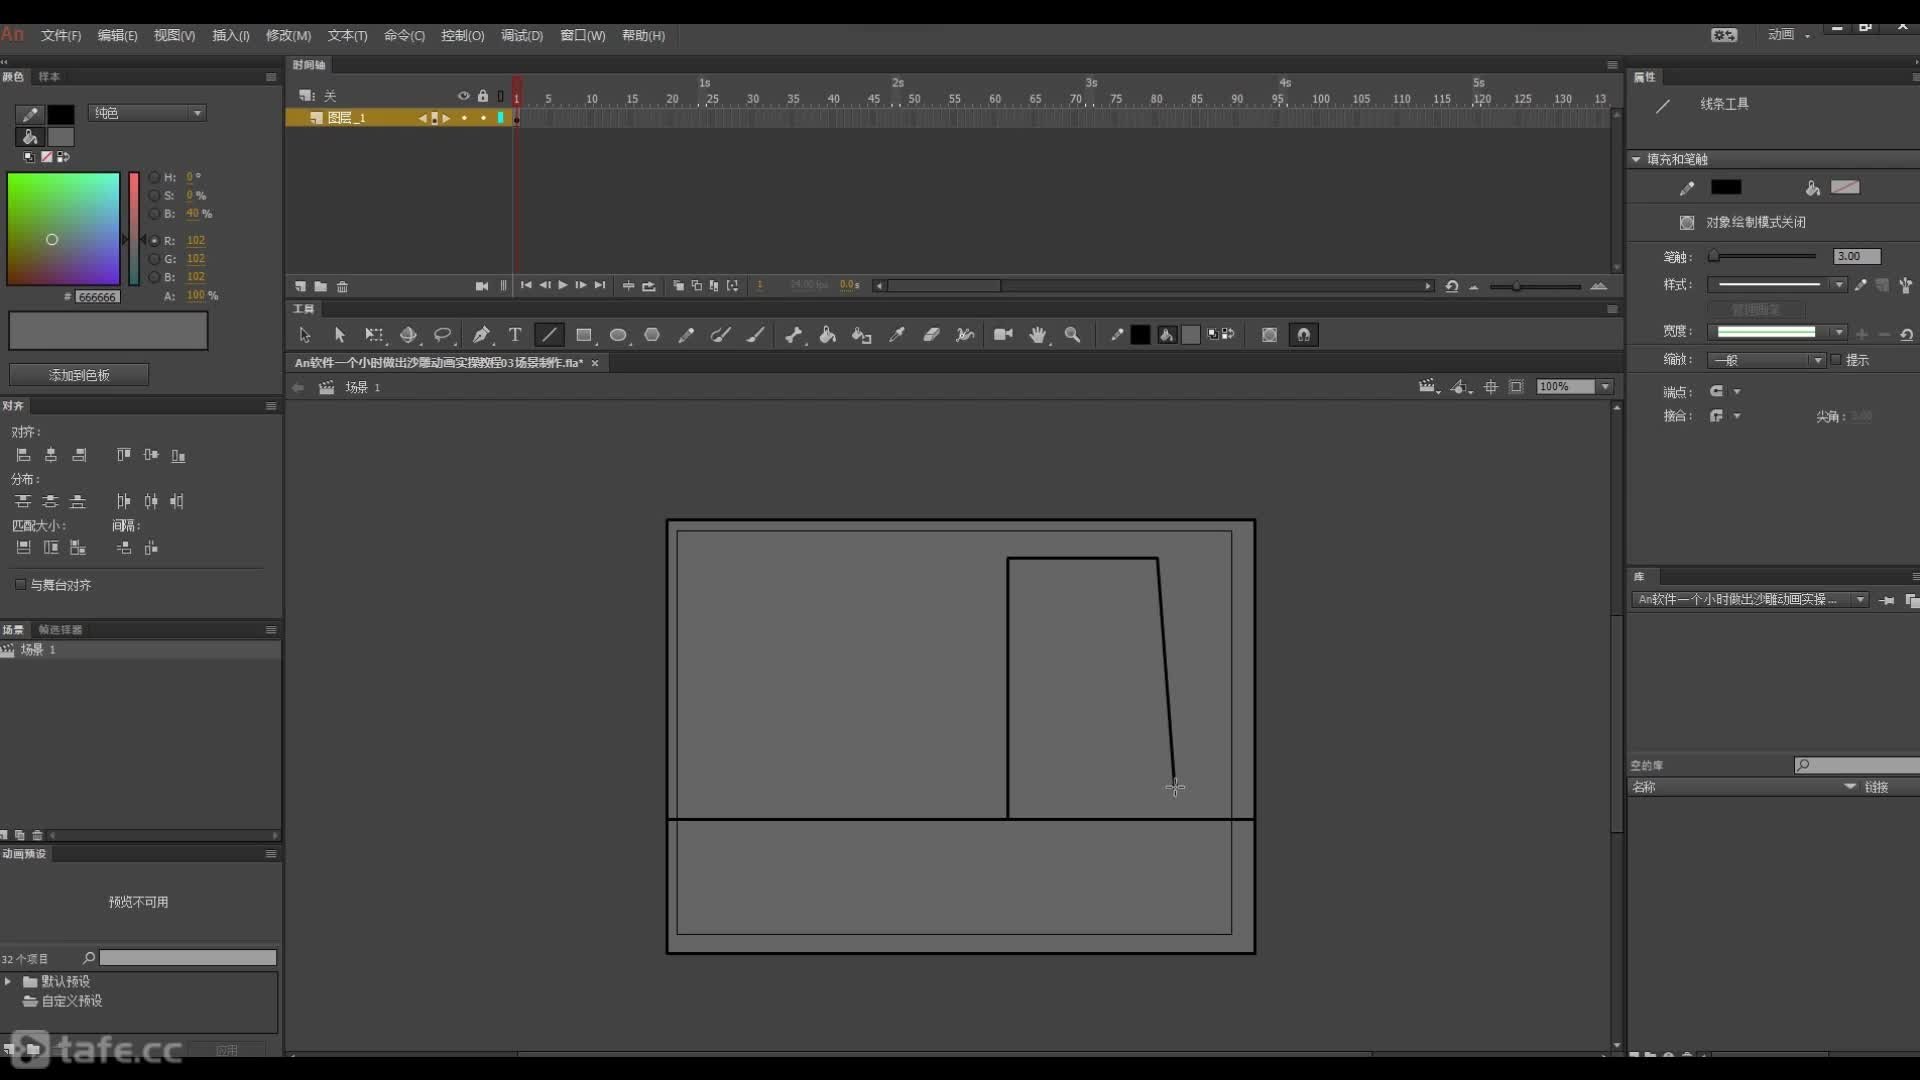
Task: Go to the first frame
Action: click(x=526, y=285)
